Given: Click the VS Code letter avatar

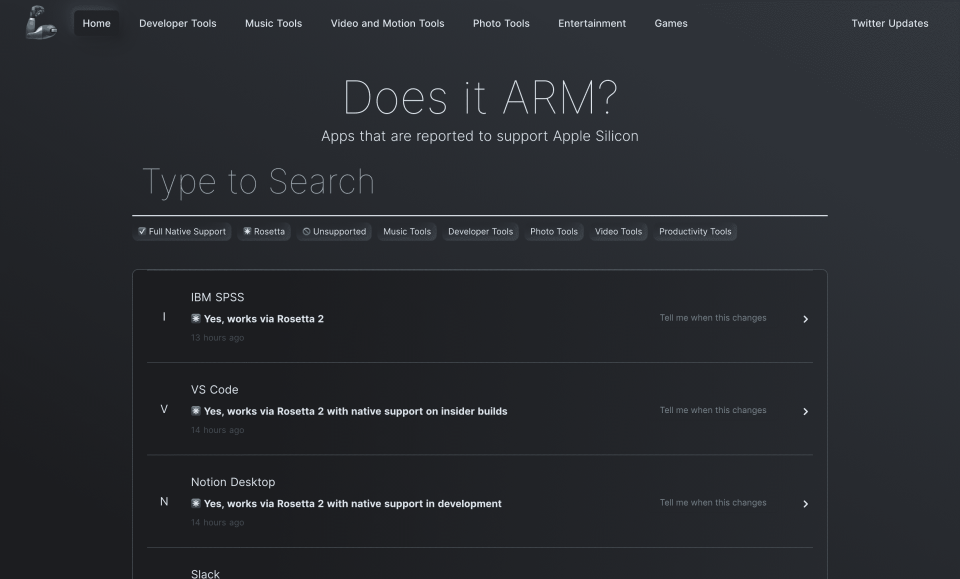Looking at the screenshot, I should (x=164, y=410).
